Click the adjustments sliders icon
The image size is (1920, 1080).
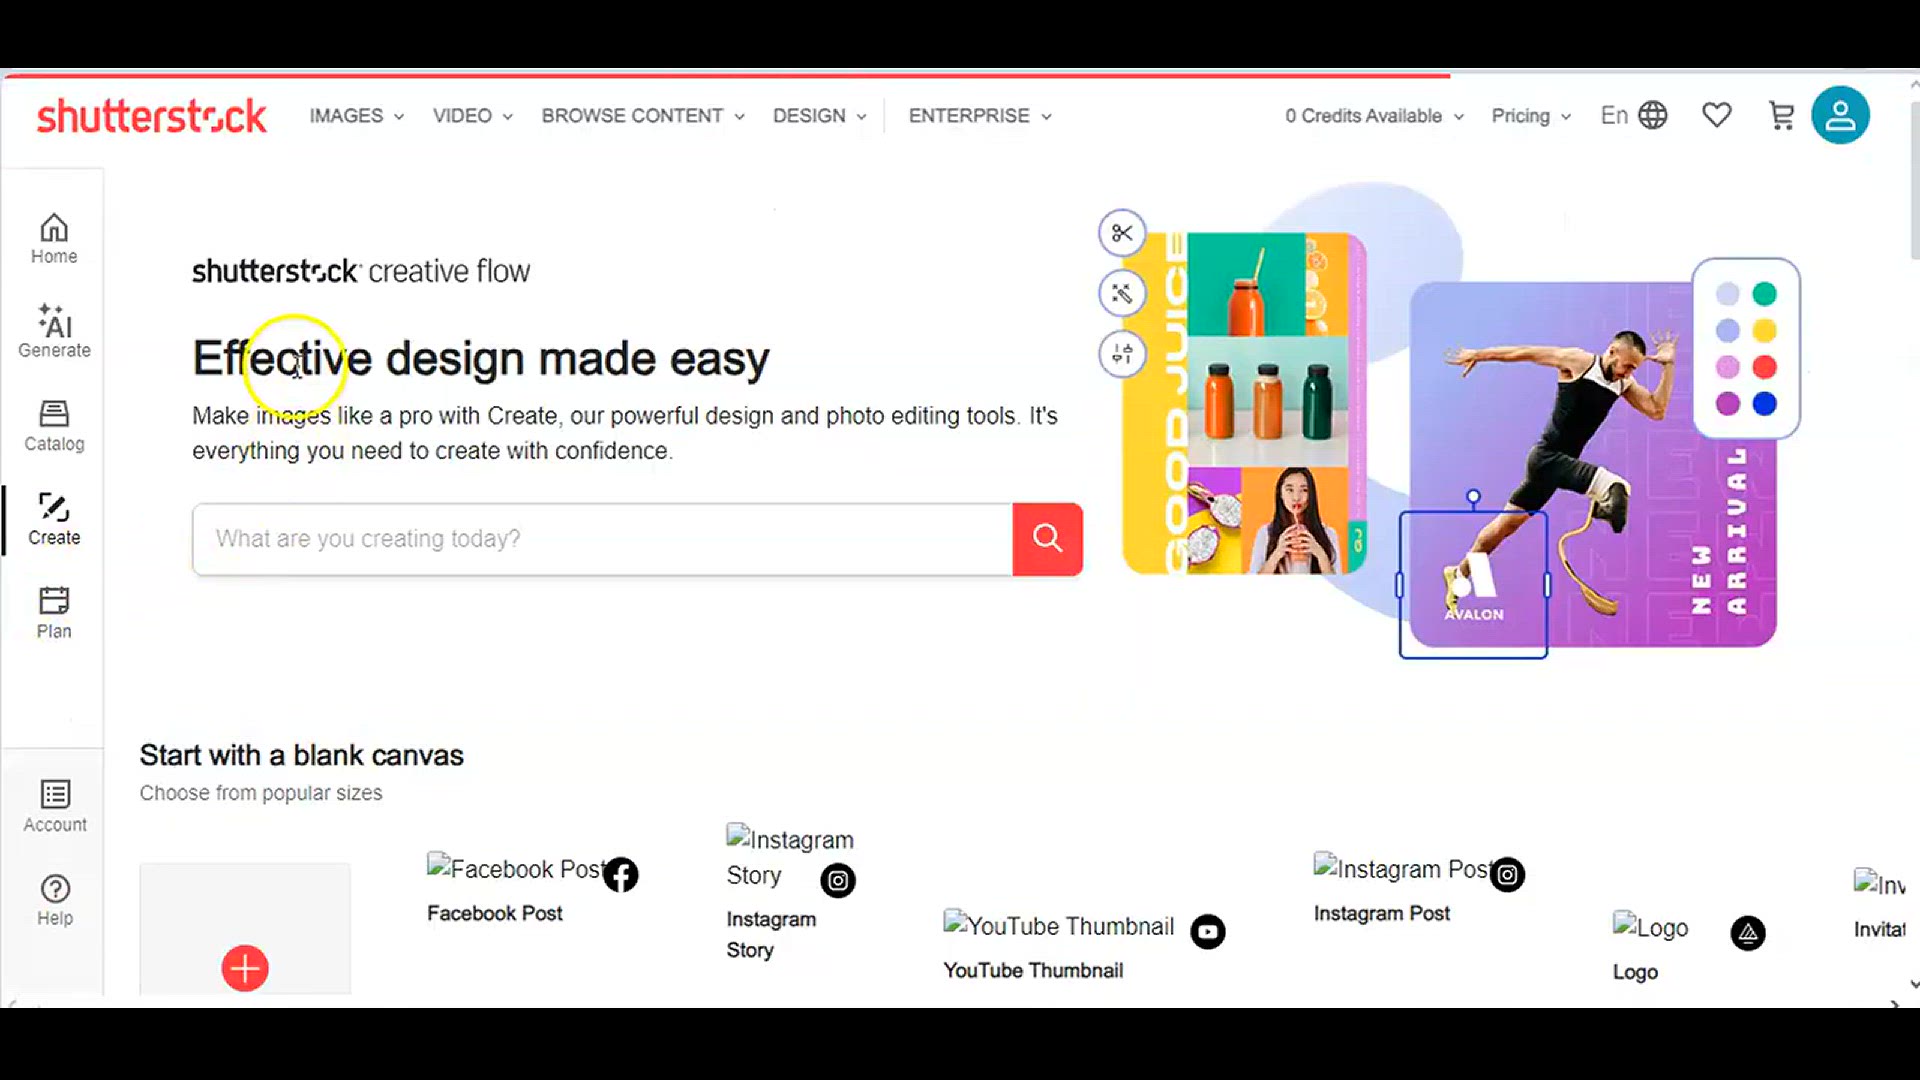(x=1122, y=353)
